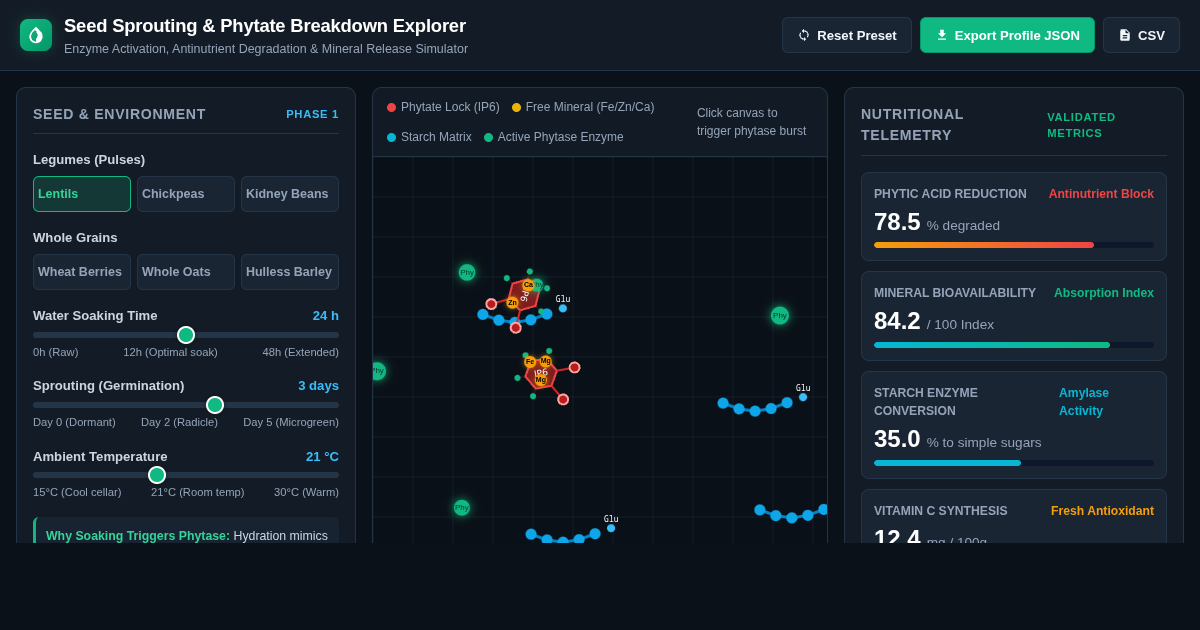Click the 24 h soaking value
Screen dimensions: 1200x630
[326, 315]
